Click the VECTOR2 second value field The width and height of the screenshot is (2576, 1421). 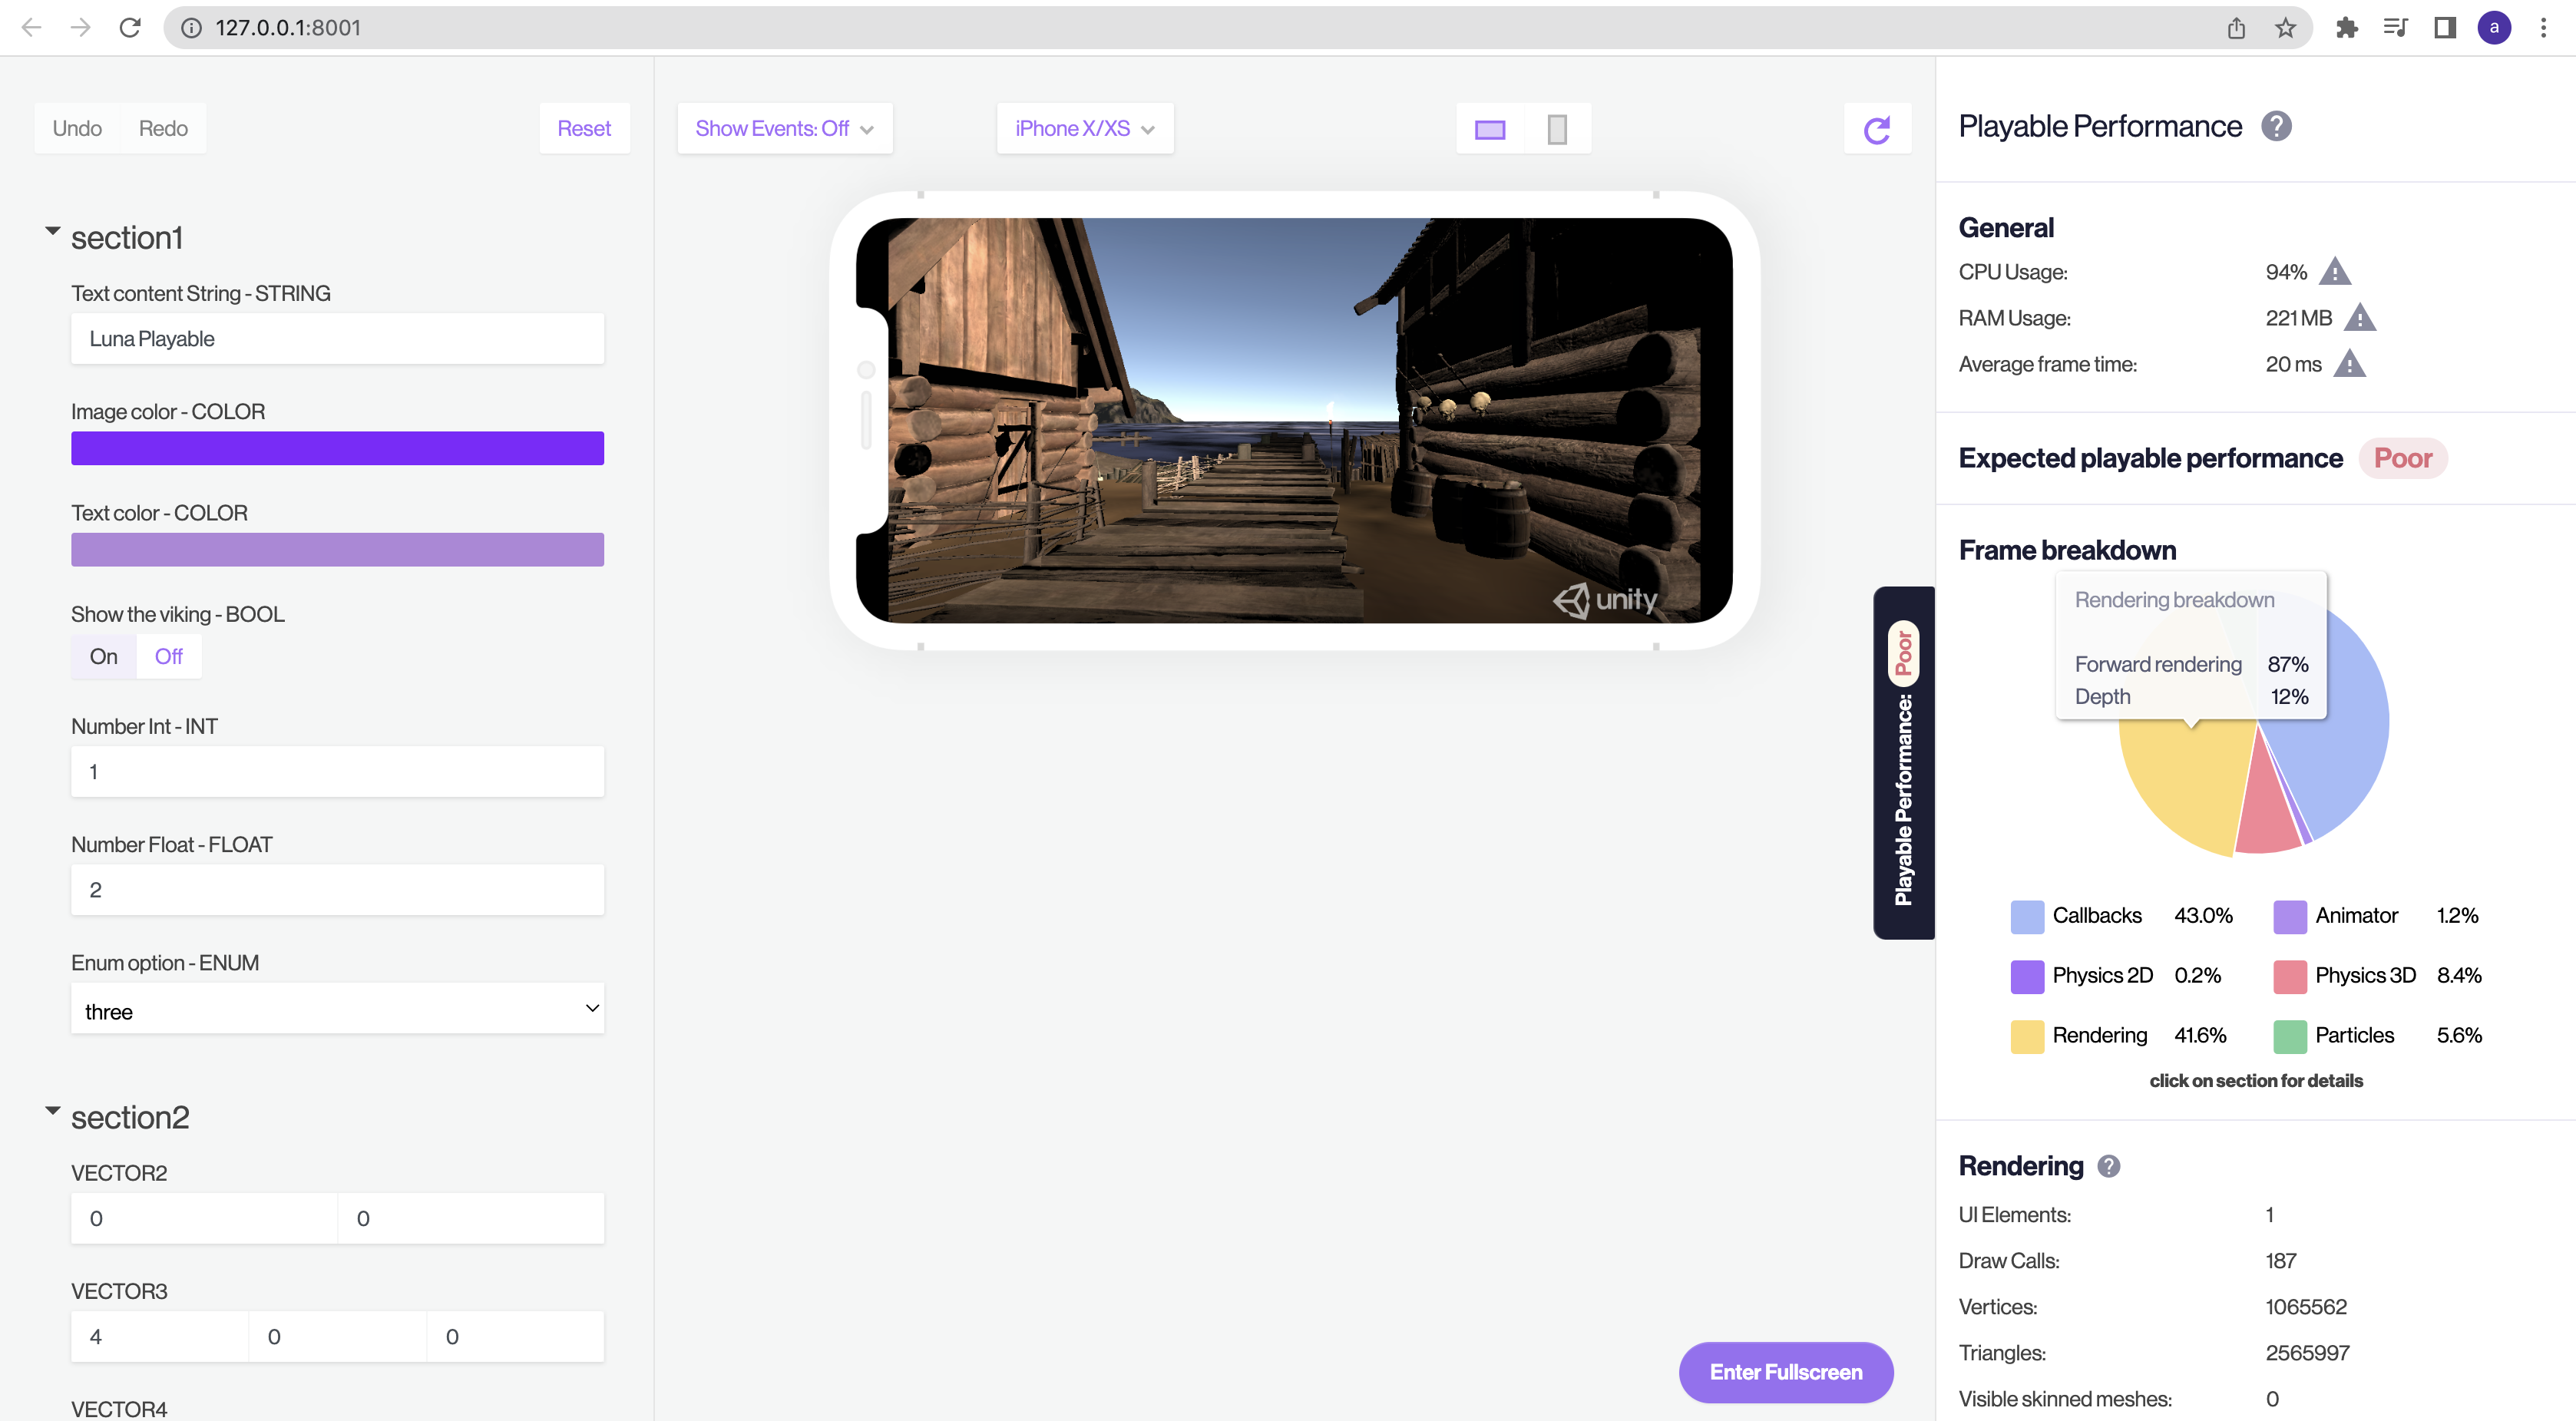pos(471,1218)
